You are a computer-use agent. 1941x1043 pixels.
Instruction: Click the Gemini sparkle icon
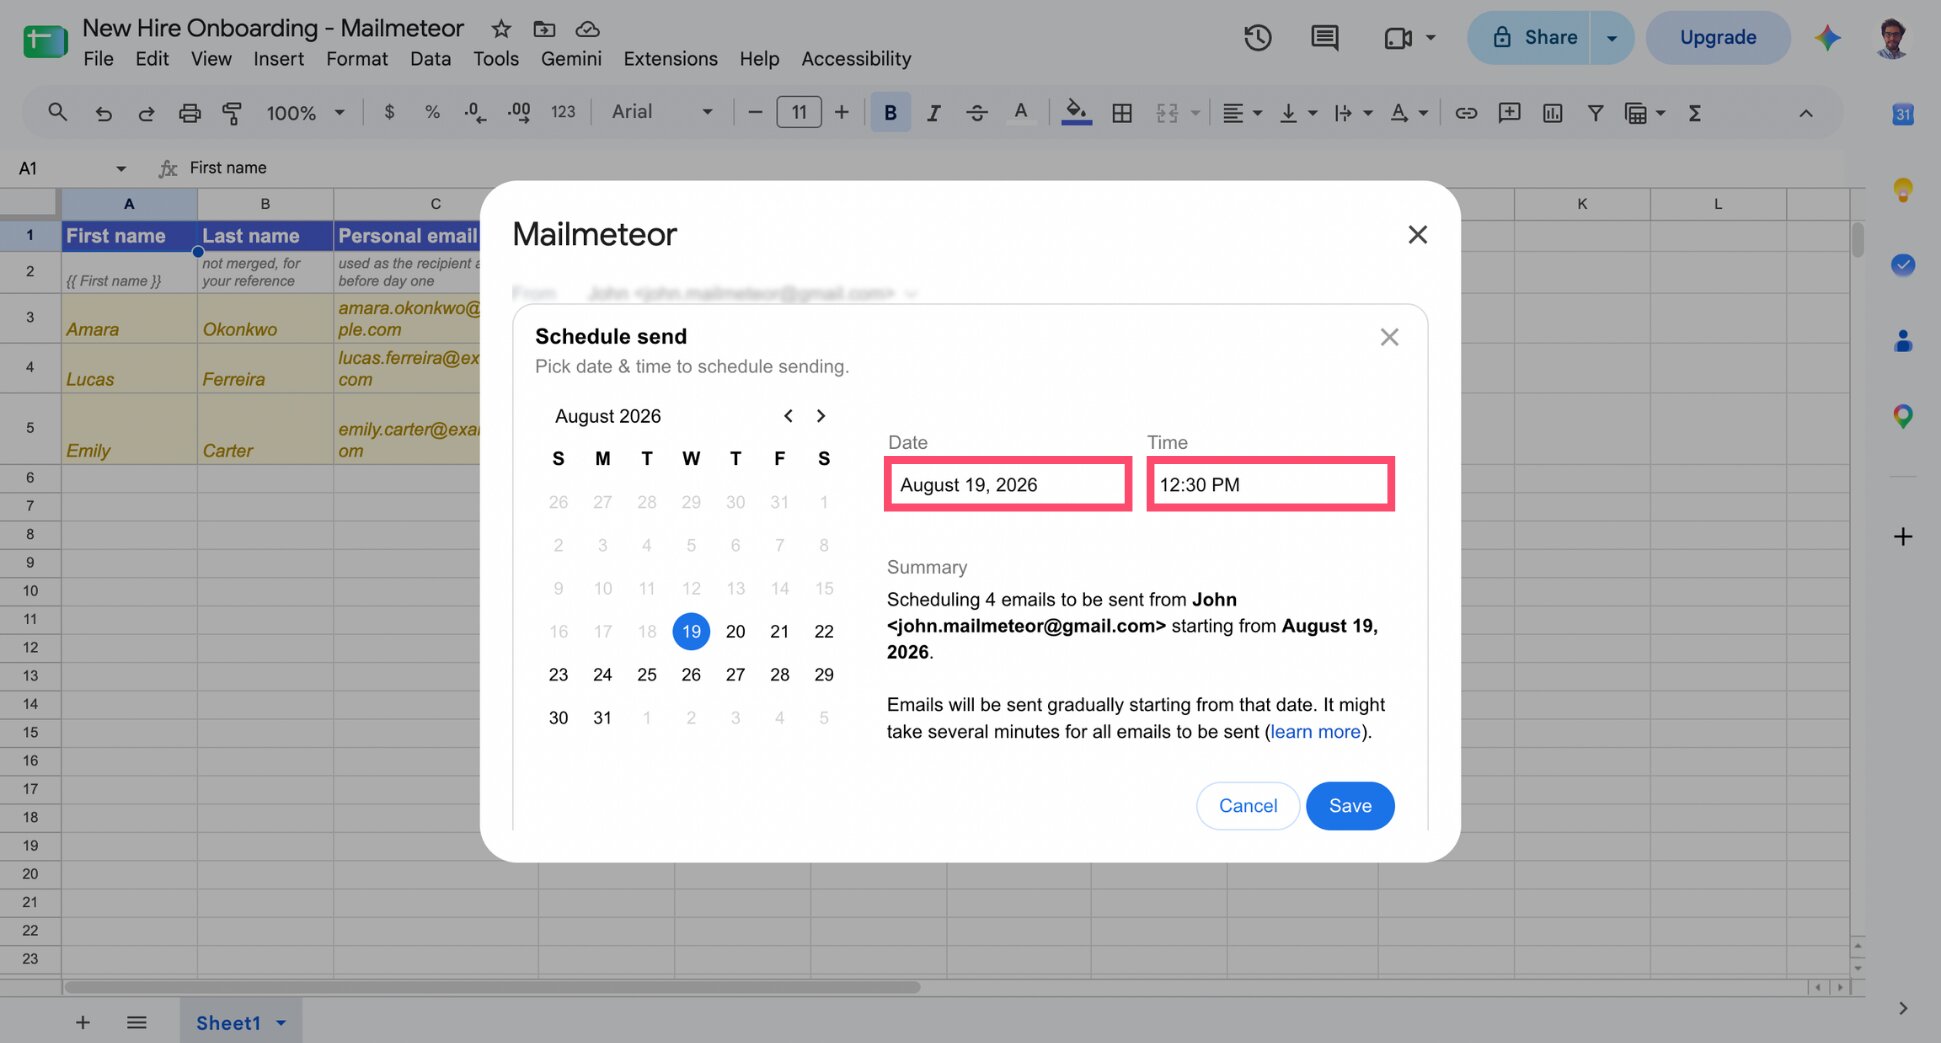pos(1828,38)
